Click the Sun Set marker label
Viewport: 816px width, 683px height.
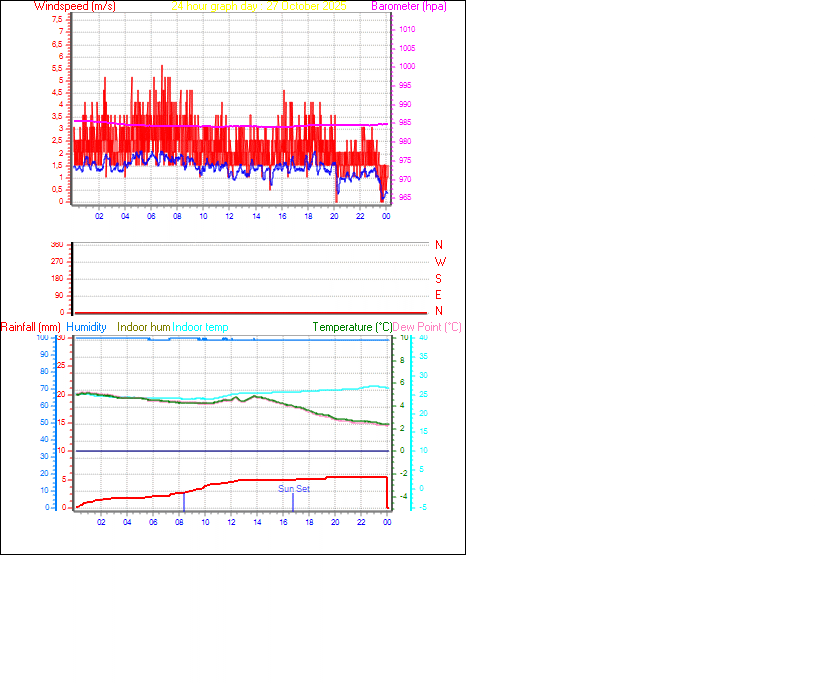click(x=292, y=489)
